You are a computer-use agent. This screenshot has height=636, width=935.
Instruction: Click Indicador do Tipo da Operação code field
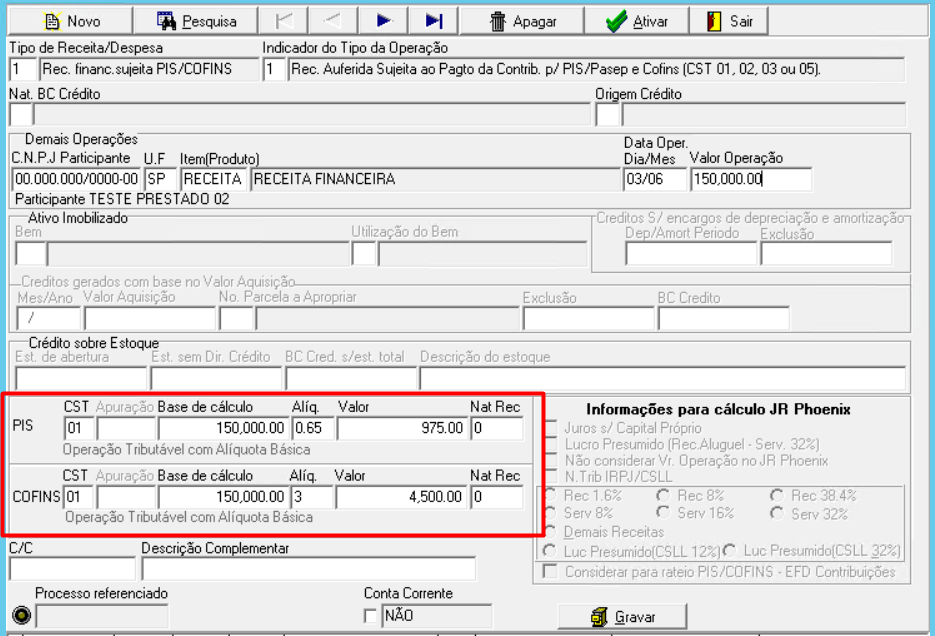click(274, 69)
